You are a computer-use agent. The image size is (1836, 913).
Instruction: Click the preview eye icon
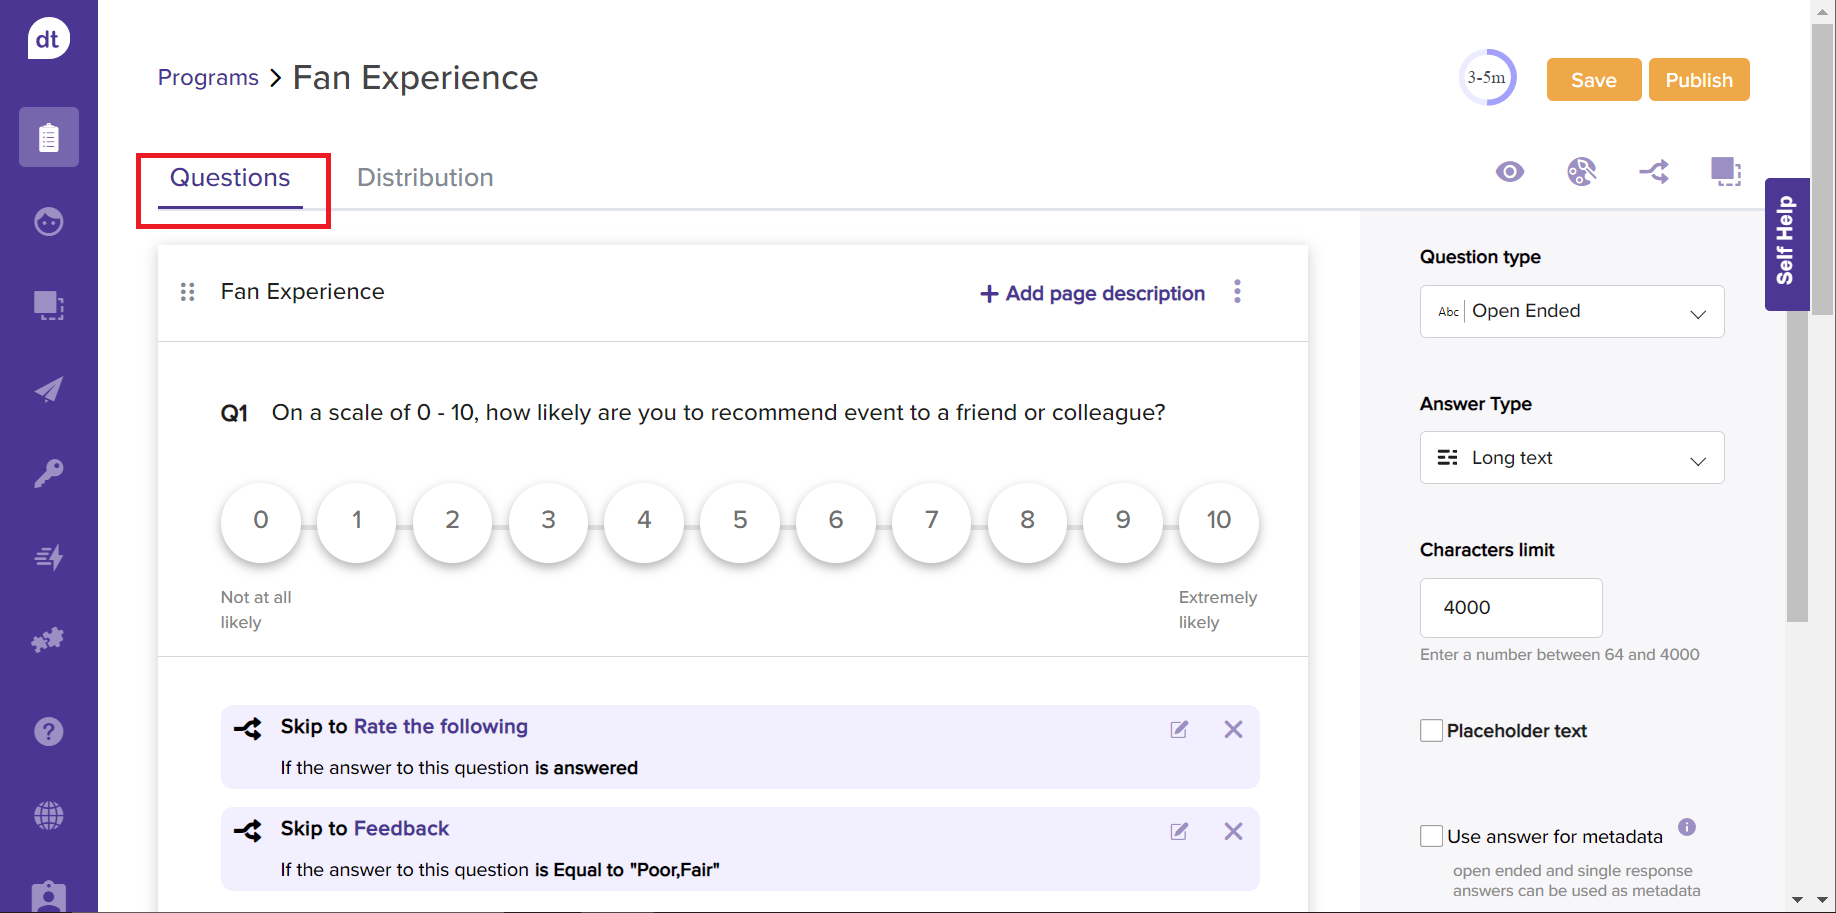point(1509,172)
